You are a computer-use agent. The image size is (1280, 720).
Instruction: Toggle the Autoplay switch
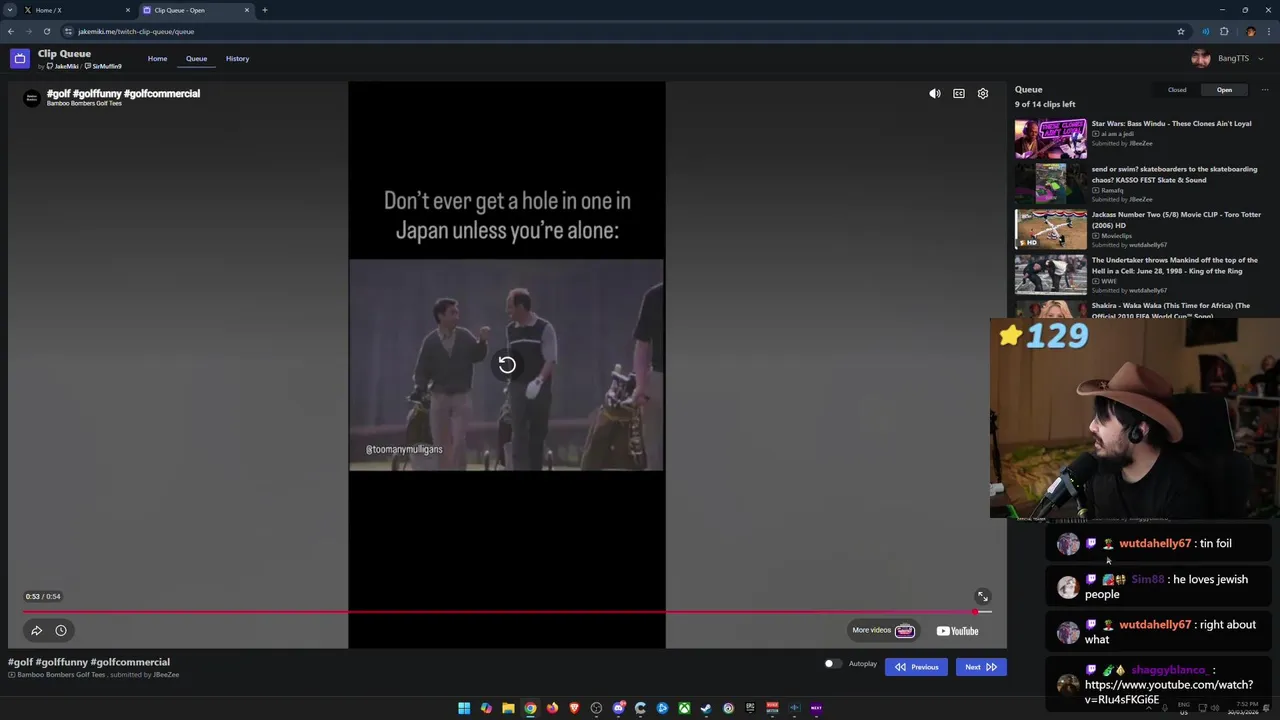(x=832, y=664)
